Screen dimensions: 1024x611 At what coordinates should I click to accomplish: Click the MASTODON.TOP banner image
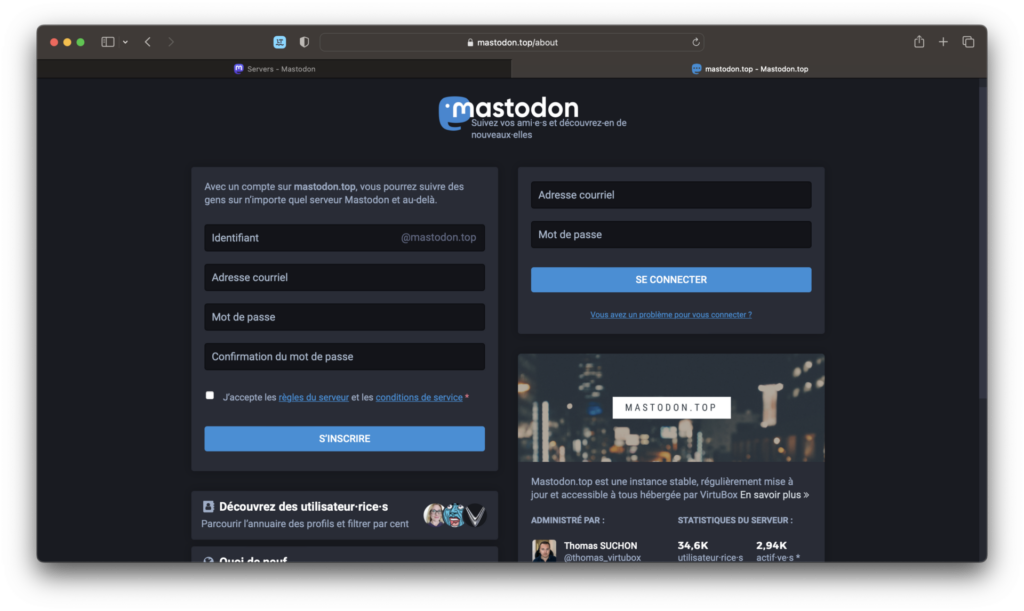(x=671, y=407)
